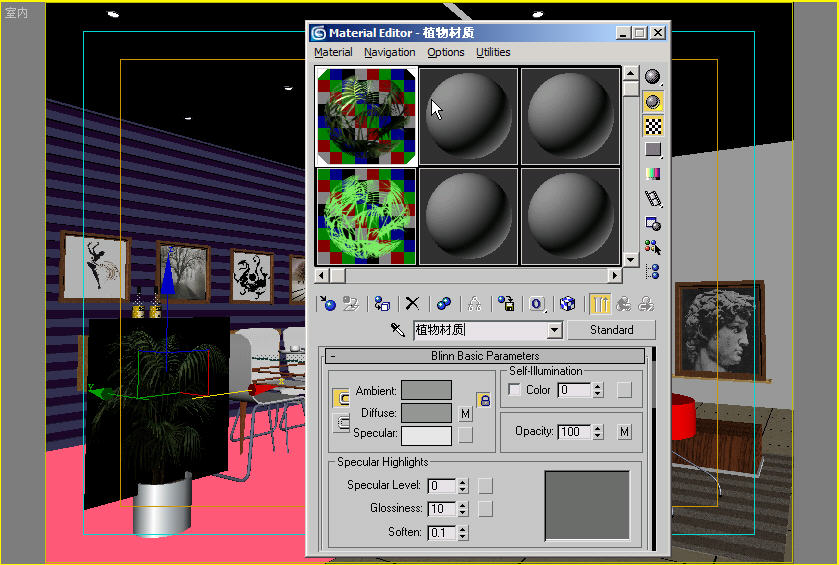839x565 pixels.
Task: Click Assign Material to Selection icon
Action: tap(381, 303)
